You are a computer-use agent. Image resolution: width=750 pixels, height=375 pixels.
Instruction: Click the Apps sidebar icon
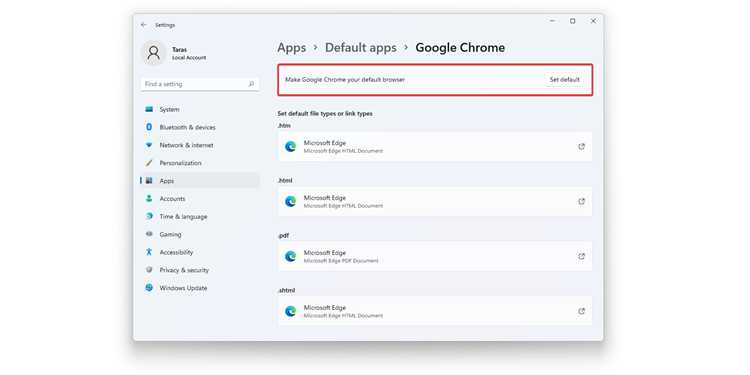coord(149,181)
